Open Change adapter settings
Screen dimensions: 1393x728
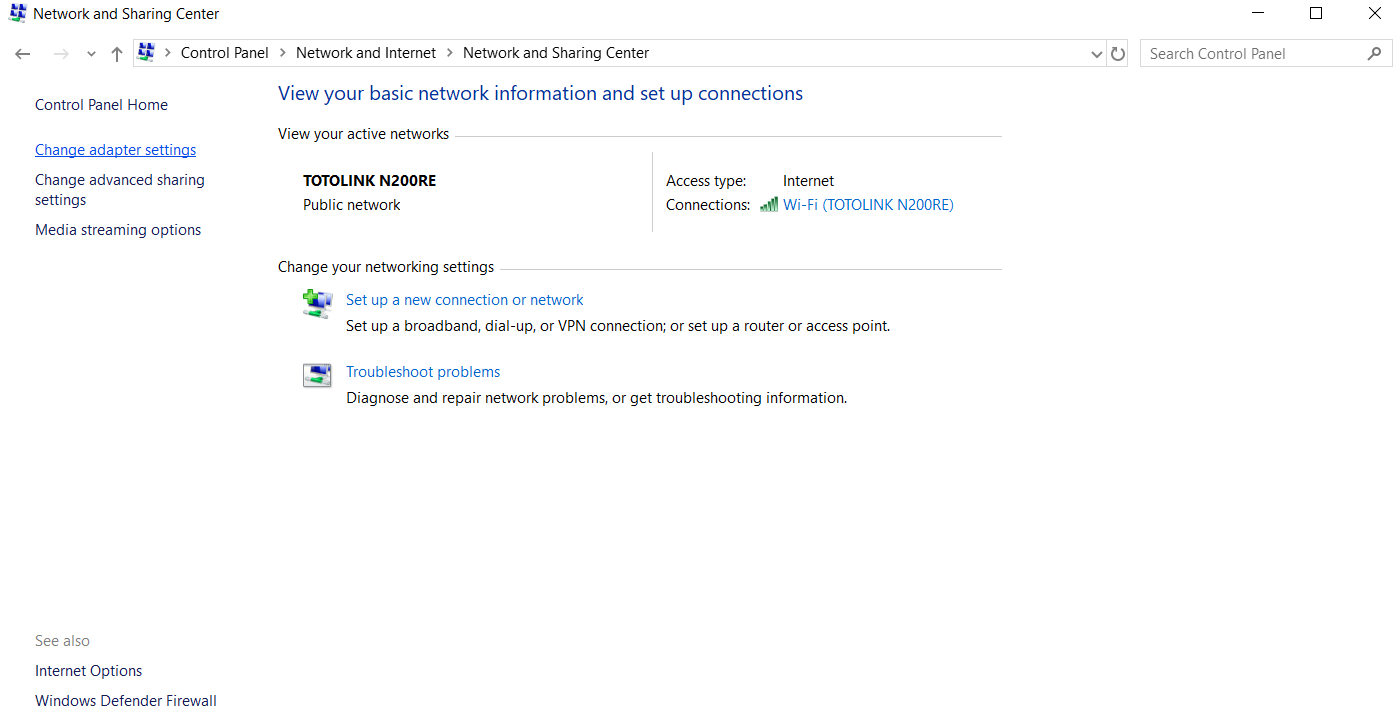click(116, 150)
